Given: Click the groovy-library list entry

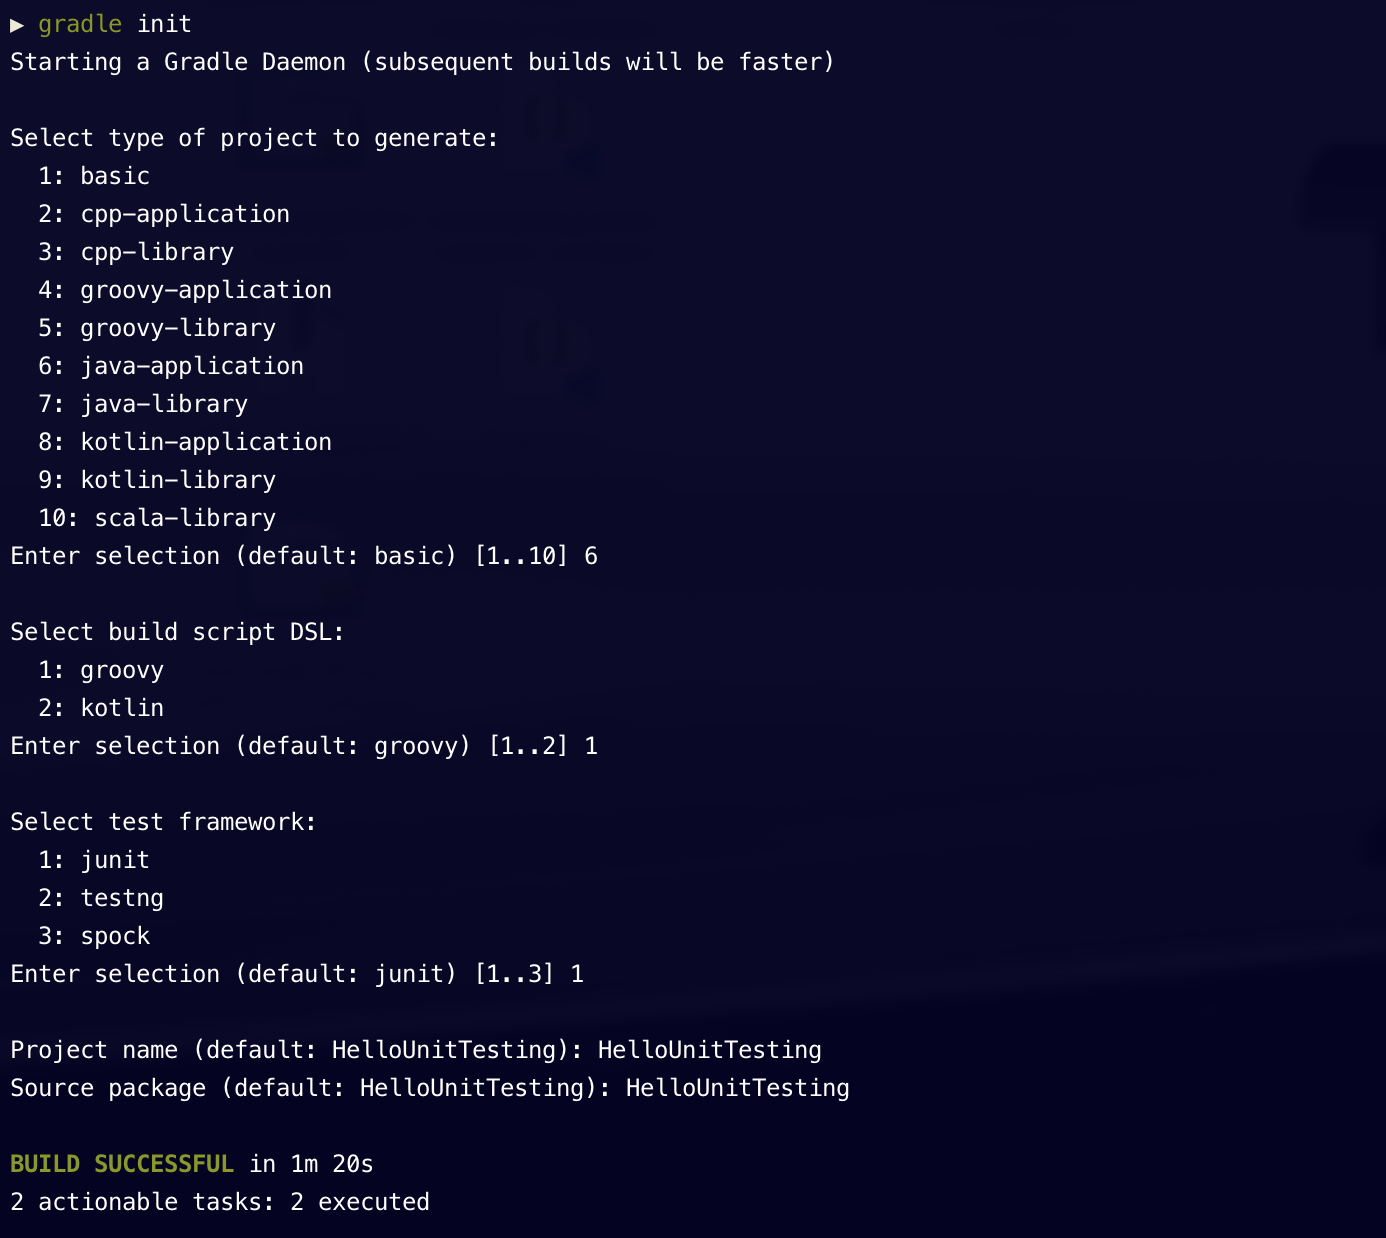Looking at the screenshot, I should [157, 328].
